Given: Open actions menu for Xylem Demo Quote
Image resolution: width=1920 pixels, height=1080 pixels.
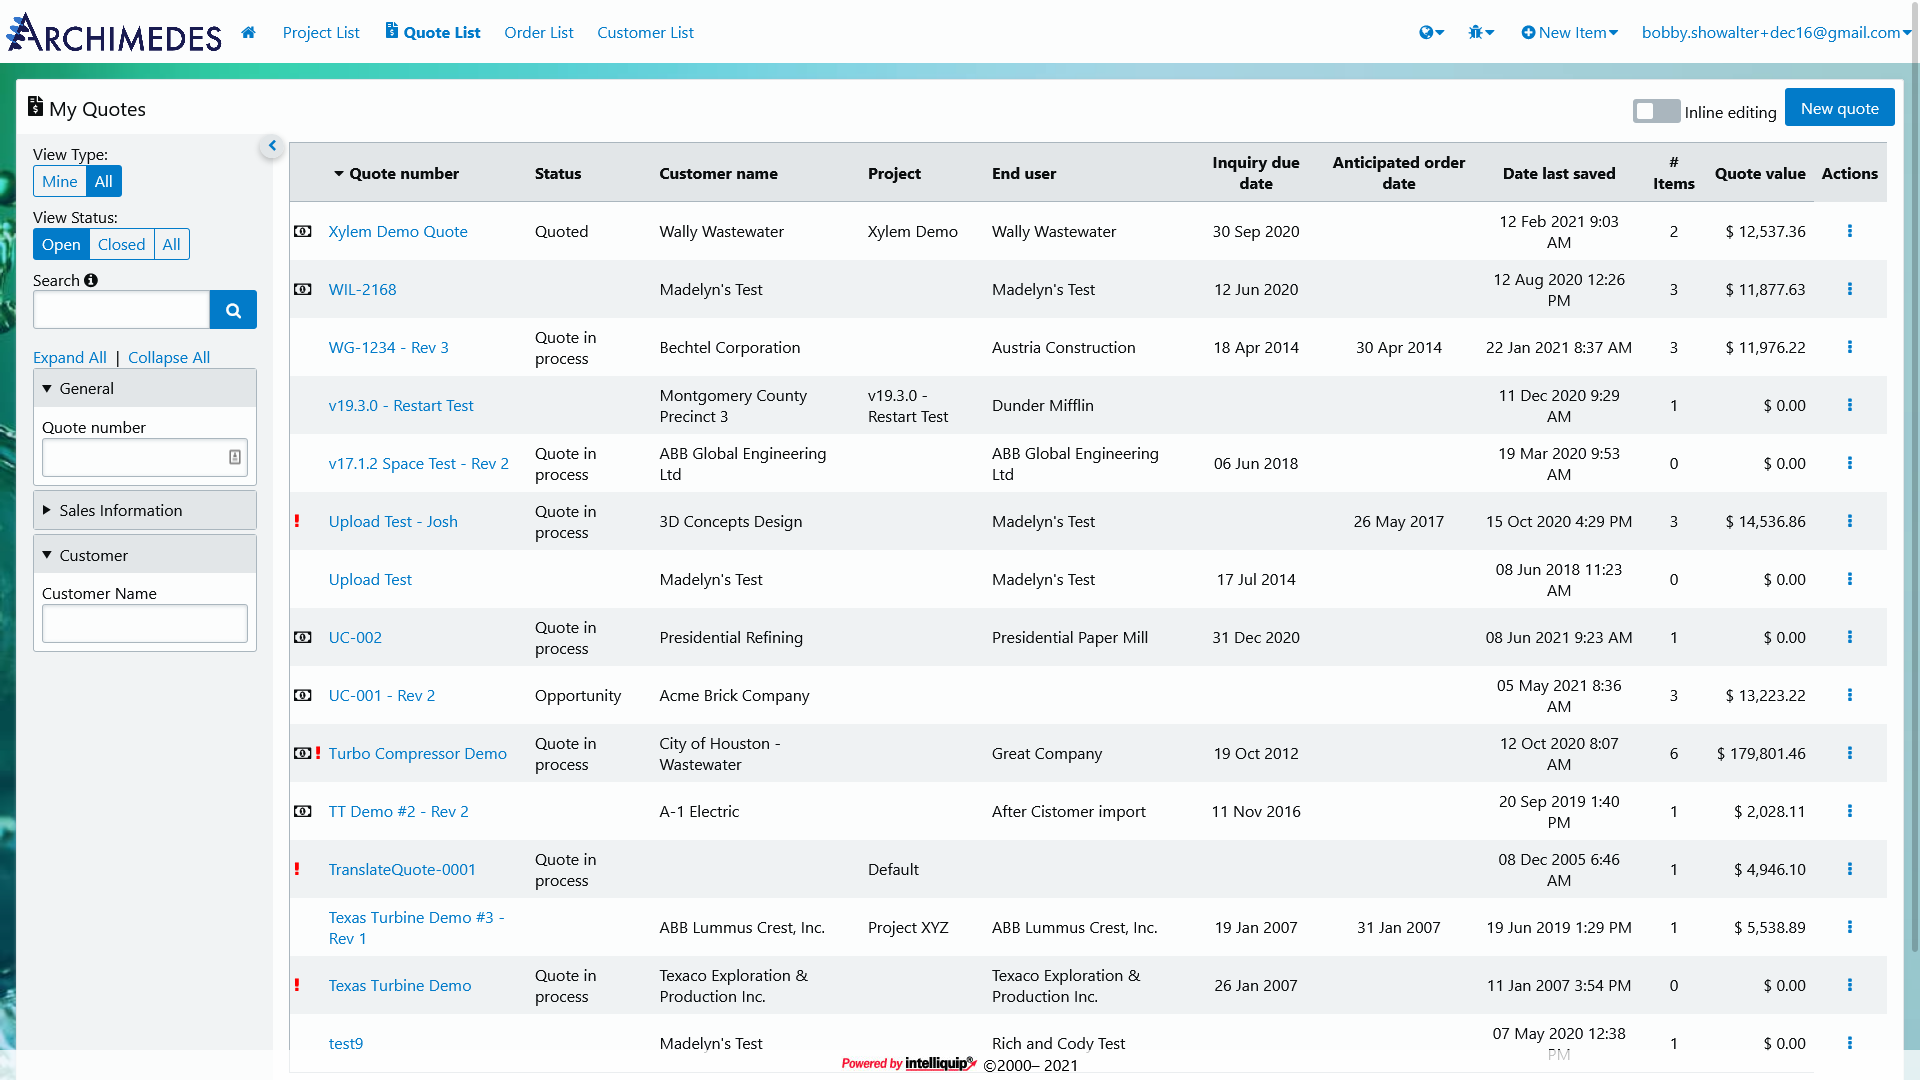Looking at the screenshot, I should pyautogui.click(x=1849, y=231).
